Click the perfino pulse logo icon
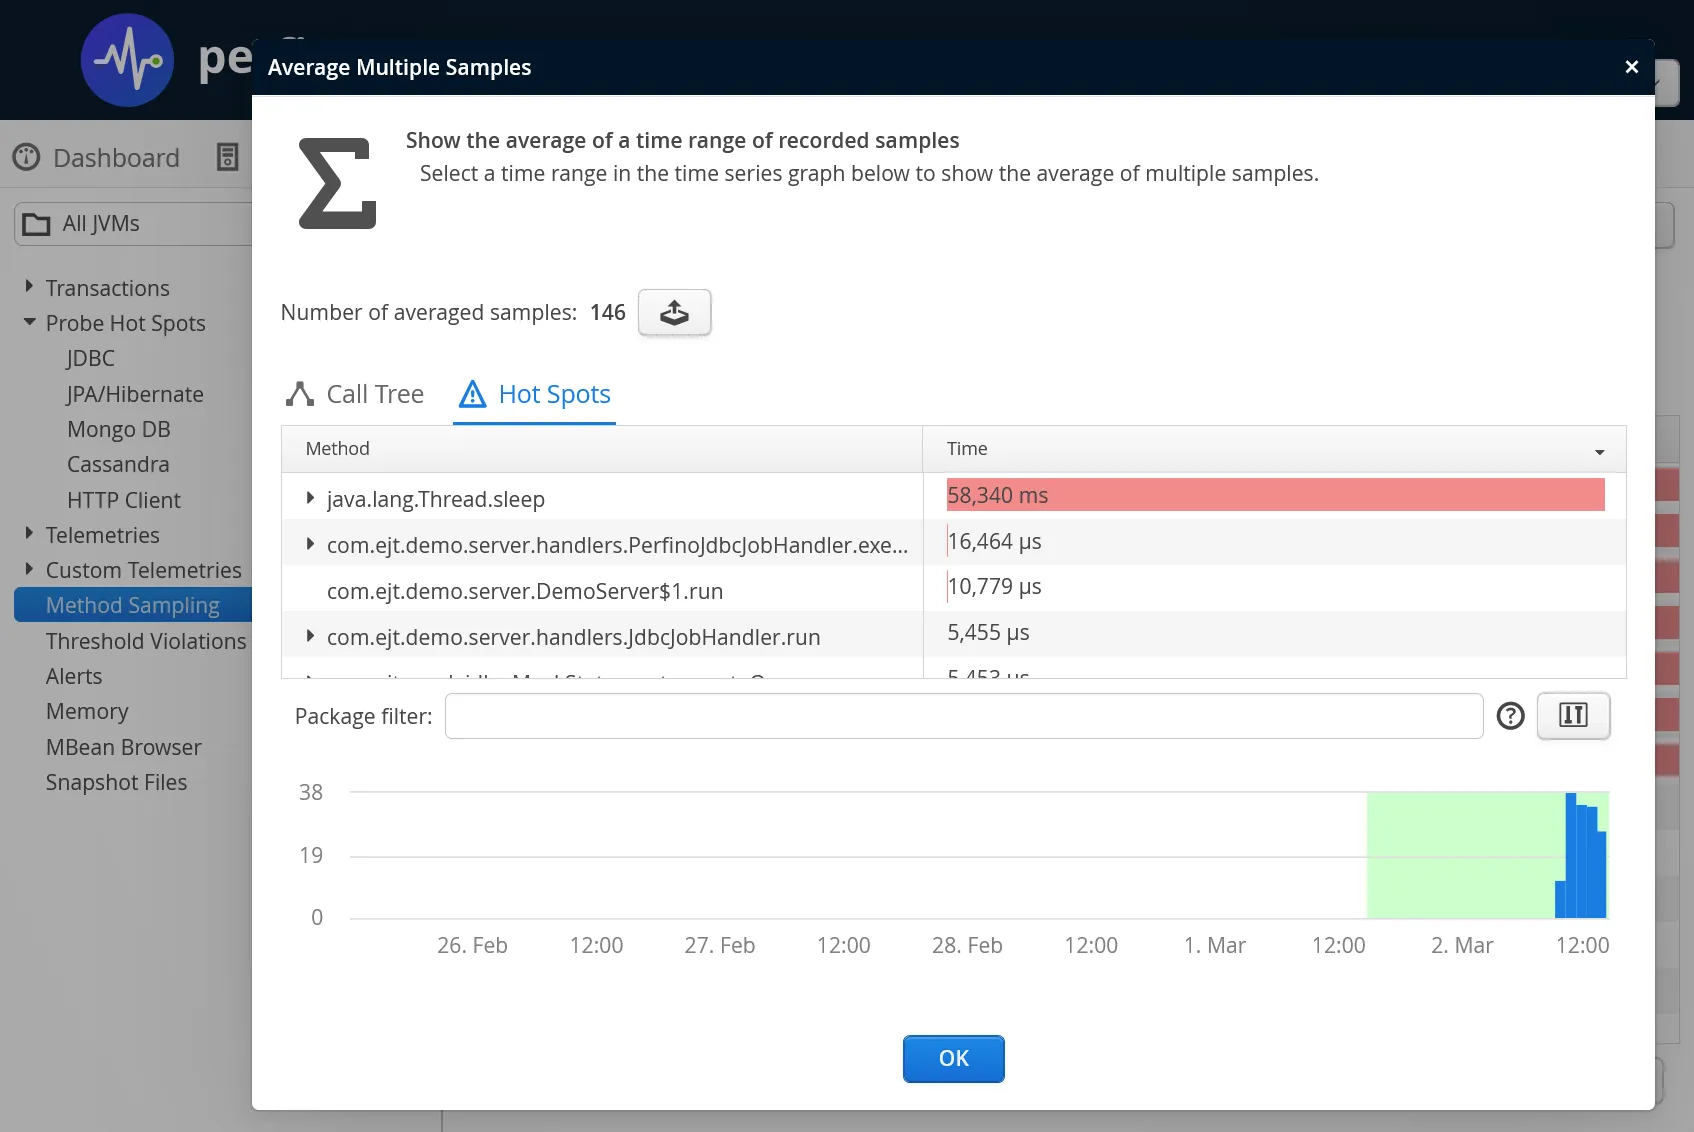Image resolution: width=1694 pixels, height=1132 pixels. 127,60
